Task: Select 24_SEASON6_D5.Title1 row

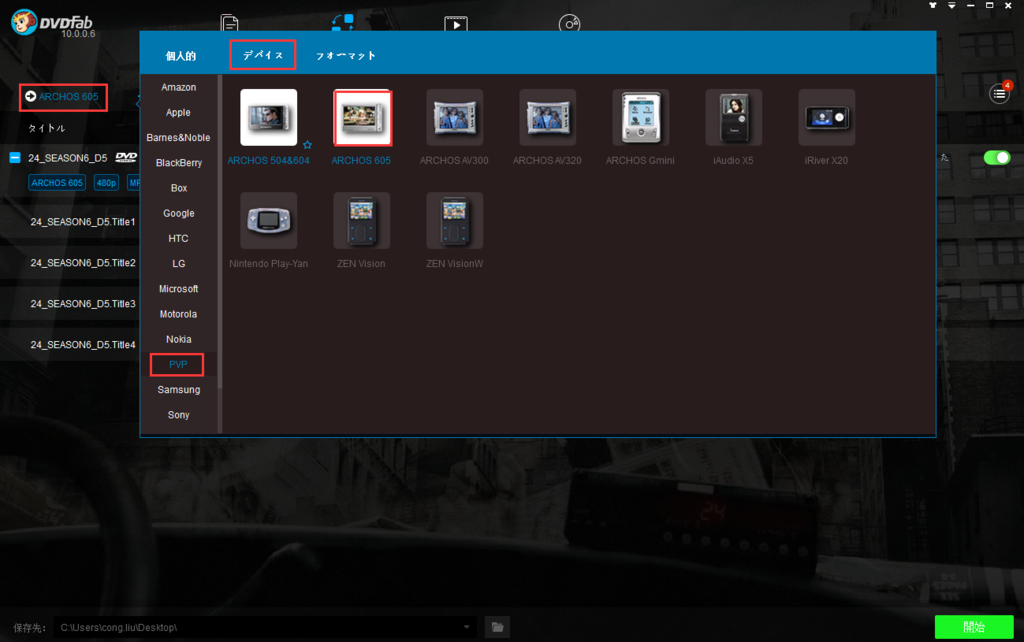Action: pos(83,222)
